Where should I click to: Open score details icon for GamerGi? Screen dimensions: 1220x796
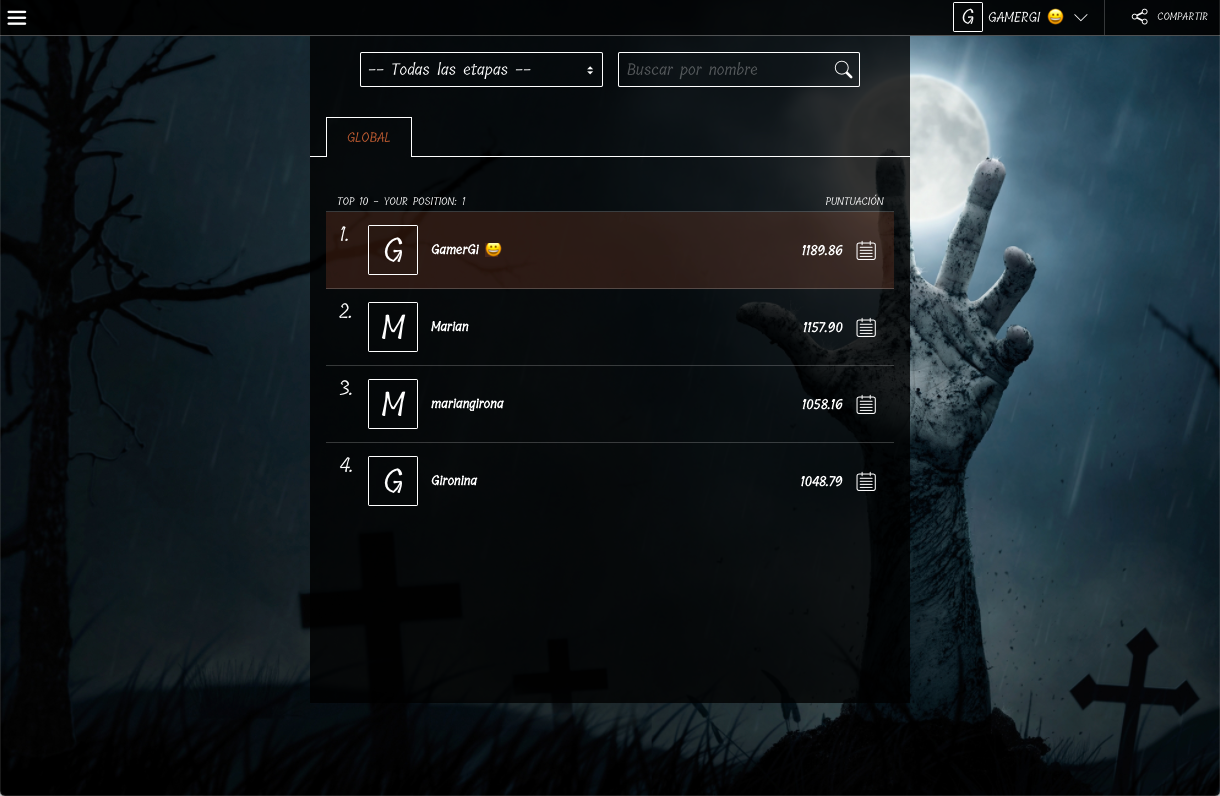point(866,250)
